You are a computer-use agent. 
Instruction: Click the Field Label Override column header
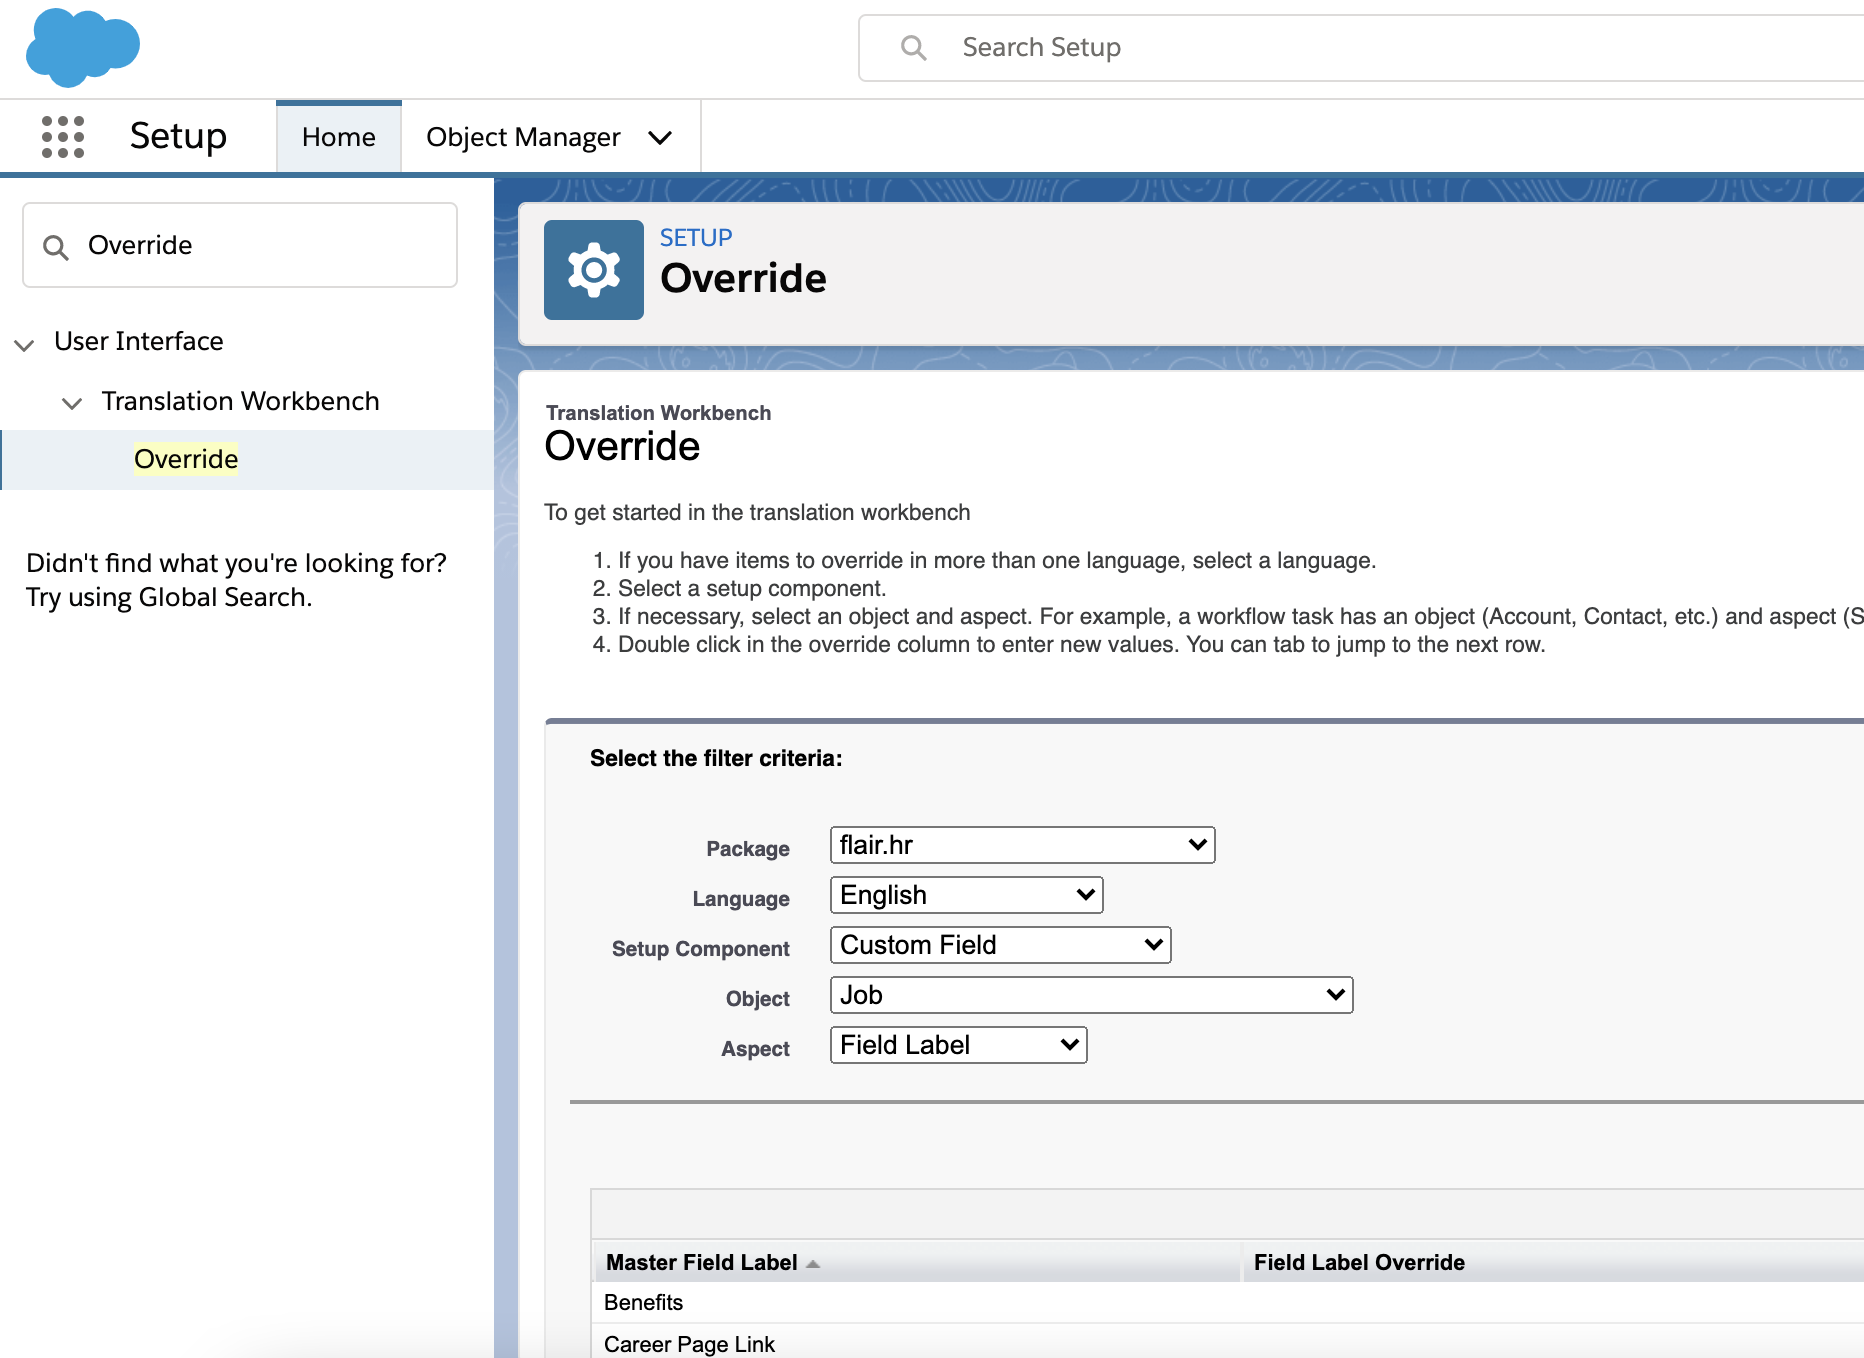coord(1359,1262)
